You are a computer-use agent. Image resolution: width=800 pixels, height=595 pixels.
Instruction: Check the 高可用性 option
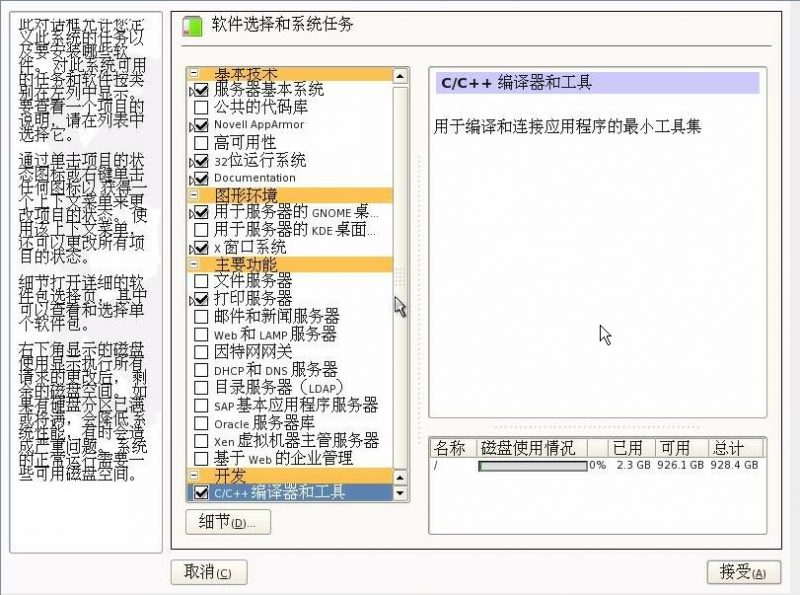(201, 143)
